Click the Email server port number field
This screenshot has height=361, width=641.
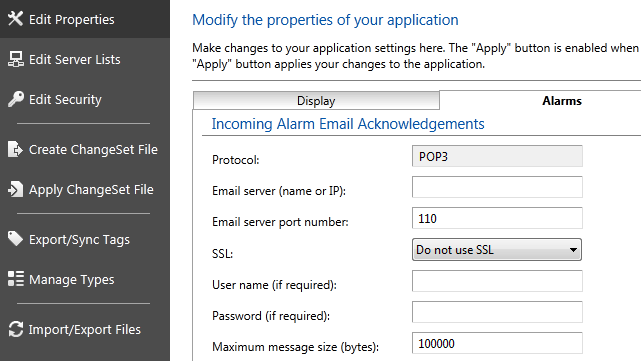(497, 218)
